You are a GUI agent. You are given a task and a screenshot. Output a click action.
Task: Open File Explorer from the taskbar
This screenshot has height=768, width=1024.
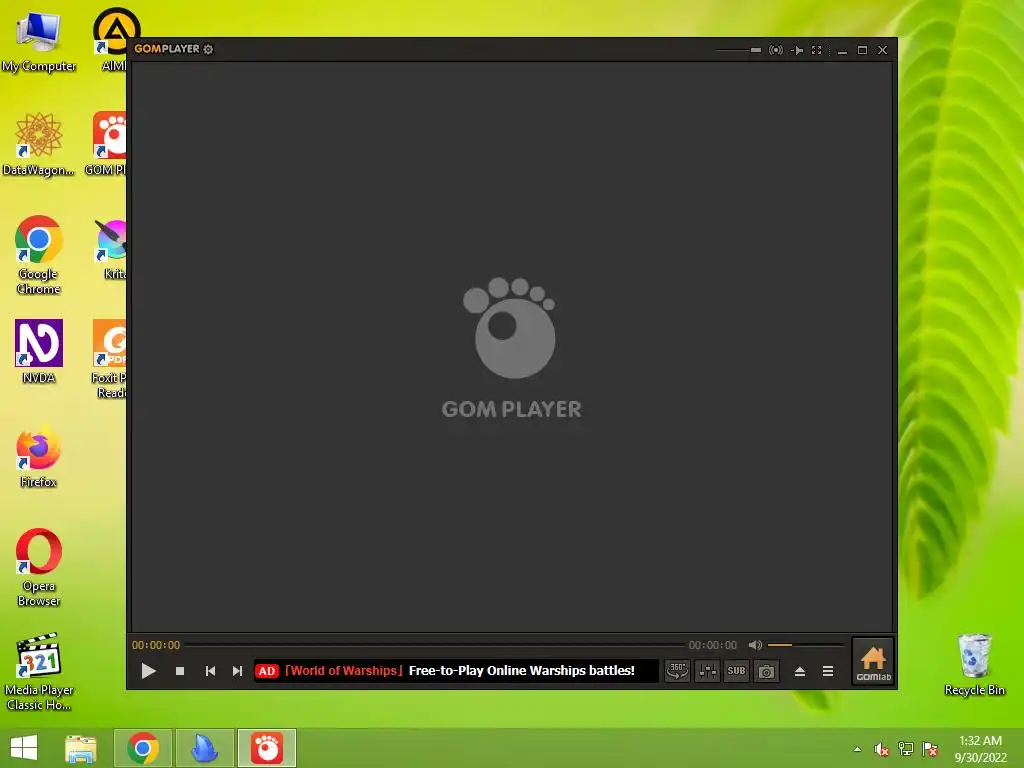pos(81,748)
